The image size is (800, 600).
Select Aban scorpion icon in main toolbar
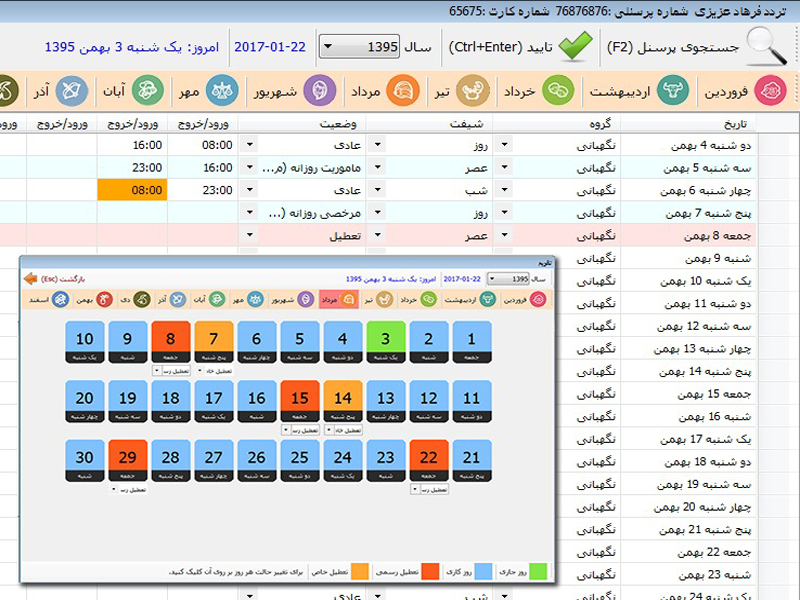click(147, 91)
